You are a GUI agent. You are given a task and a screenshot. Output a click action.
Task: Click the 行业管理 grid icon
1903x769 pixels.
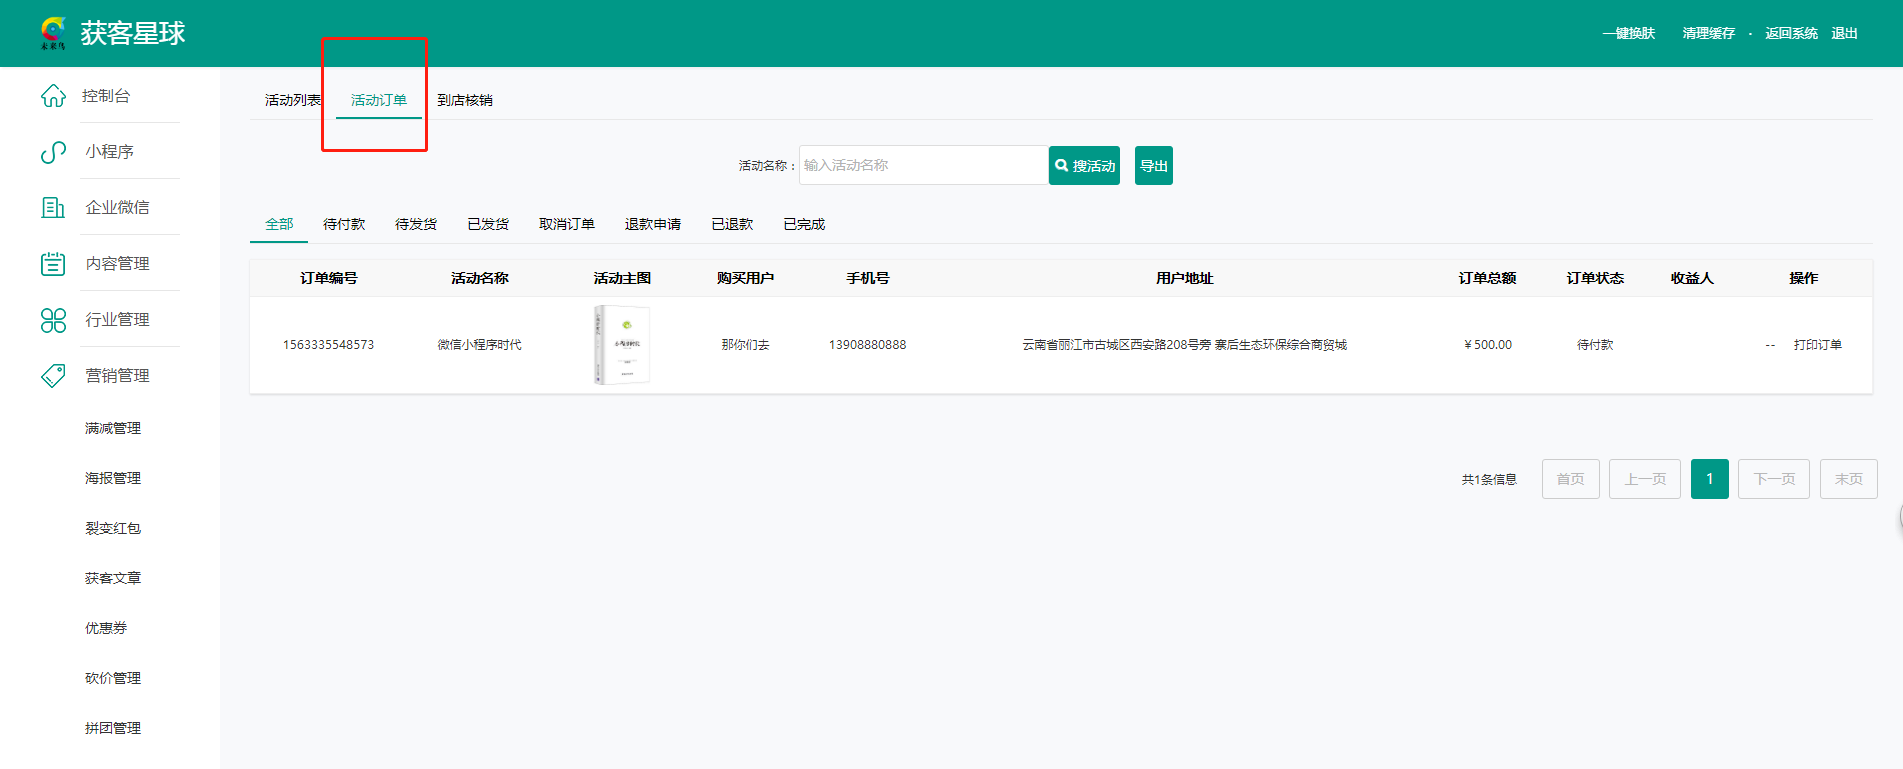tap(53, 320)
